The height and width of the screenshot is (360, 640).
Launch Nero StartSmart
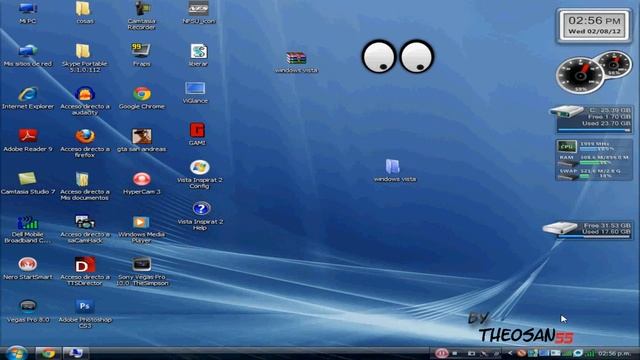click(x=28, y=268)
